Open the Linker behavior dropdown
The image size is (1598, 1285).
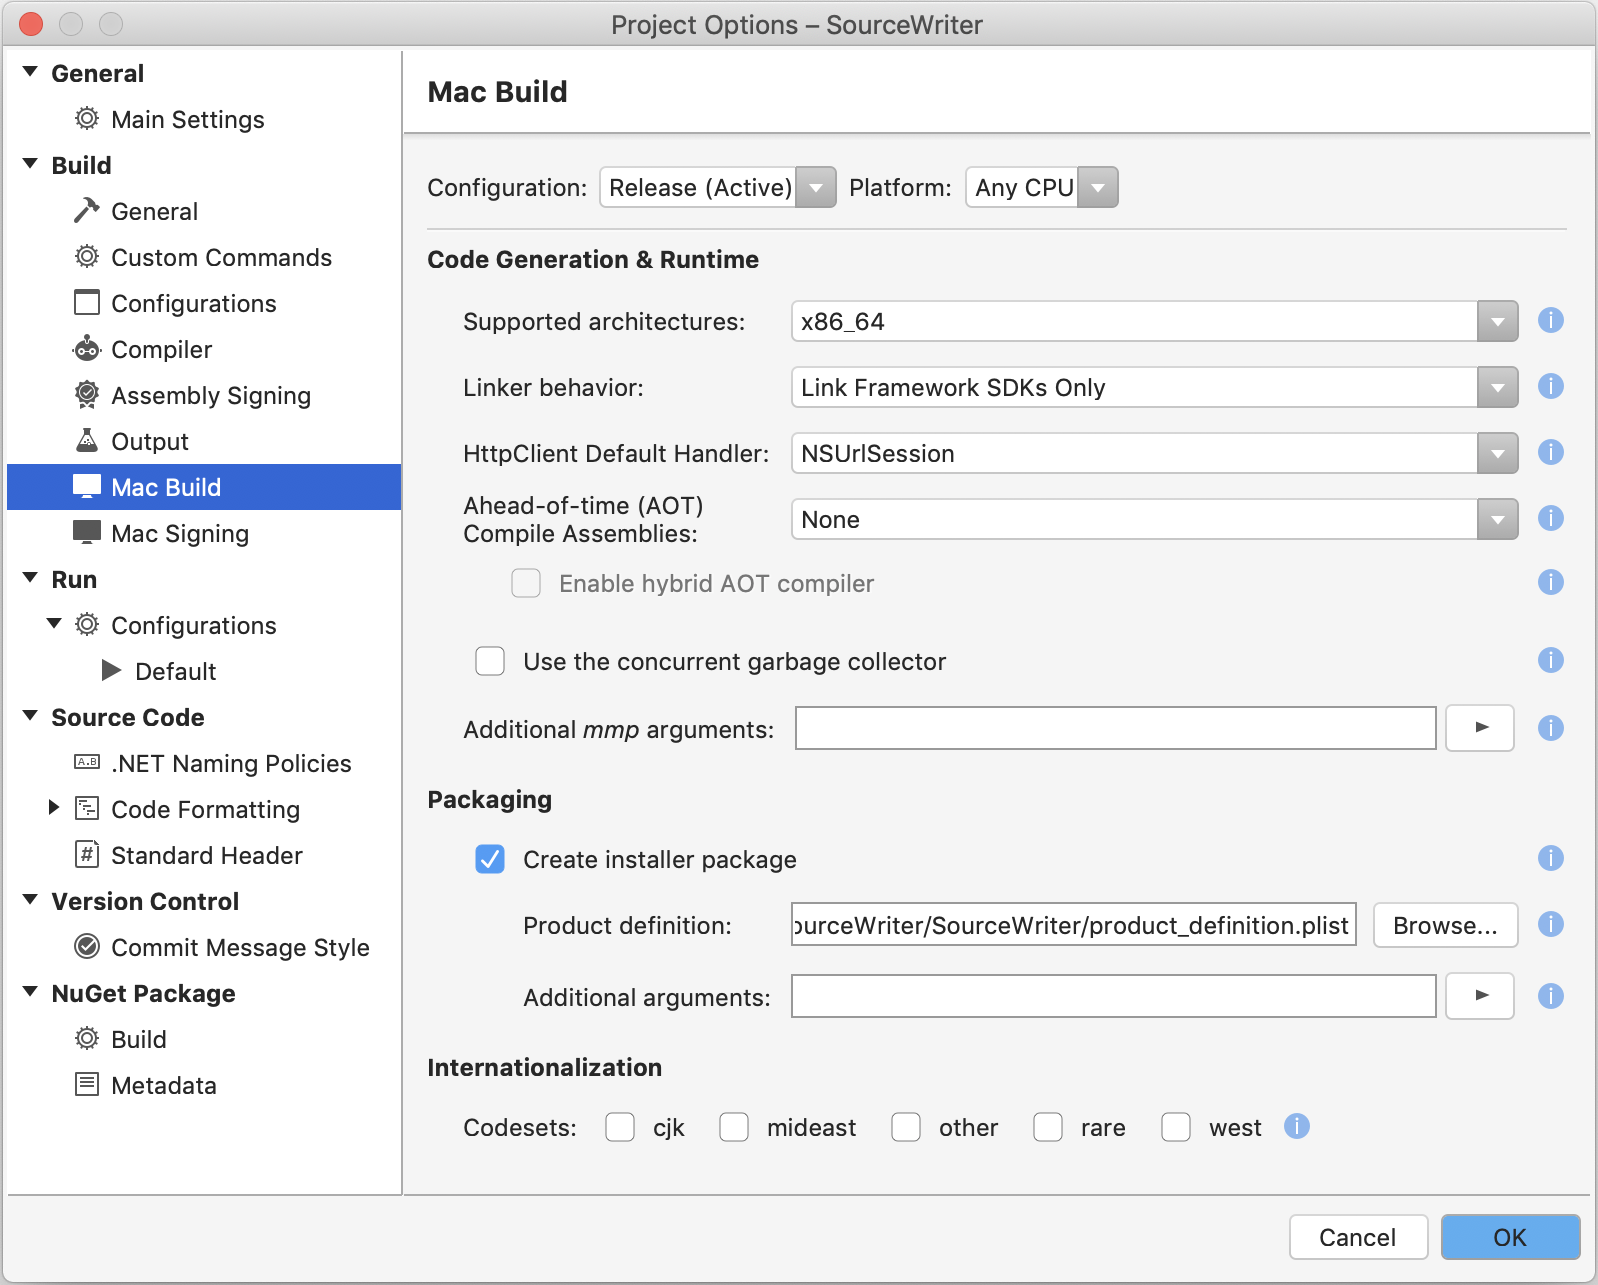pyautogui.click(x=1154, y=387)
